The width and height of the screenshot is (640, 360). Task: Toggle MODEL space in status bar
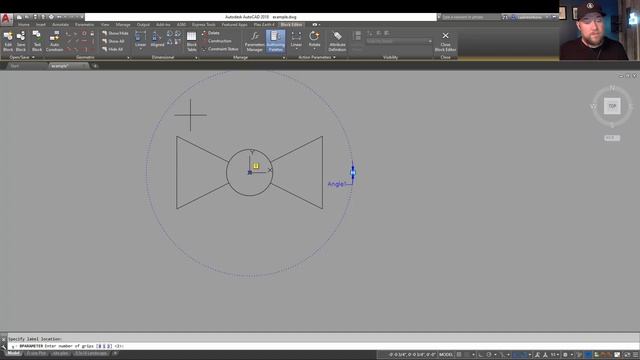pos(446,355)
